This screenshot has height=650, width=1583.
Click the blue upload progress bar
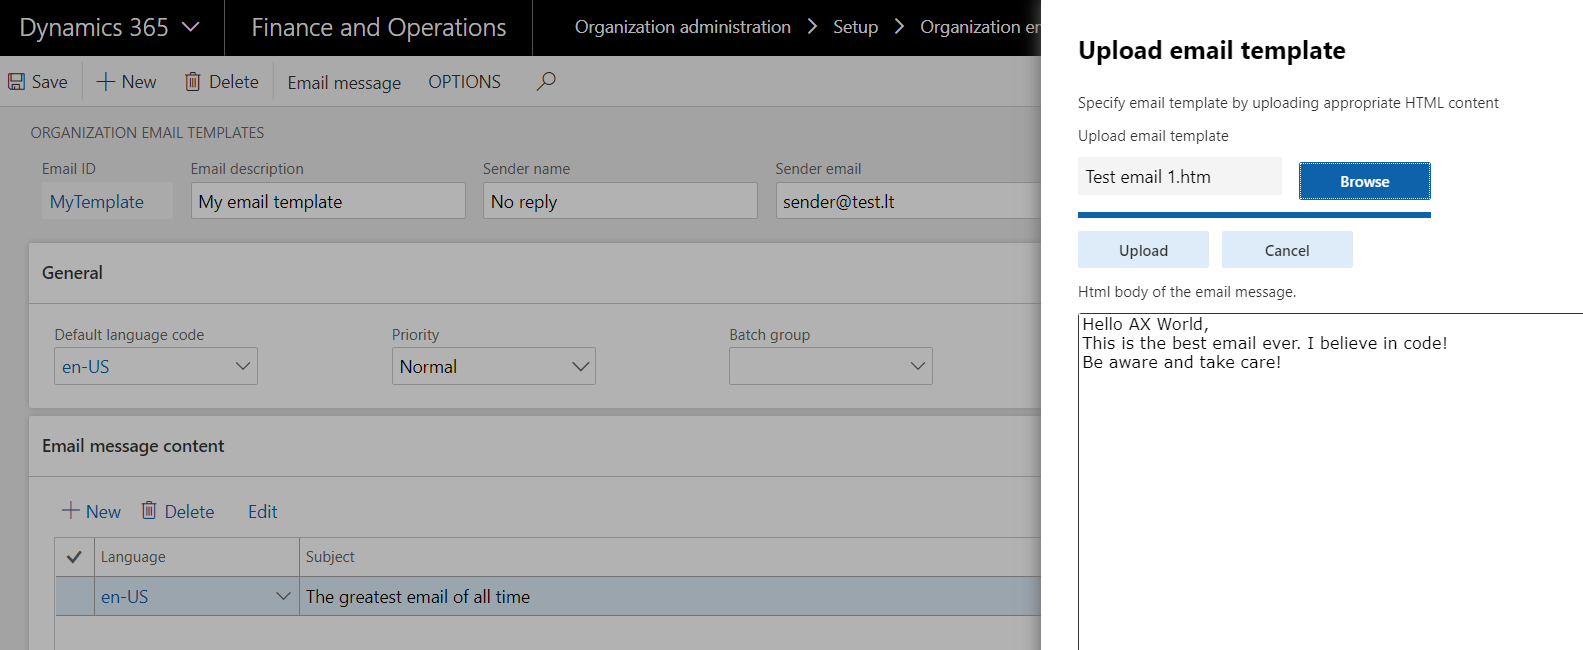pyautogui.click(x=1254, y=214)
